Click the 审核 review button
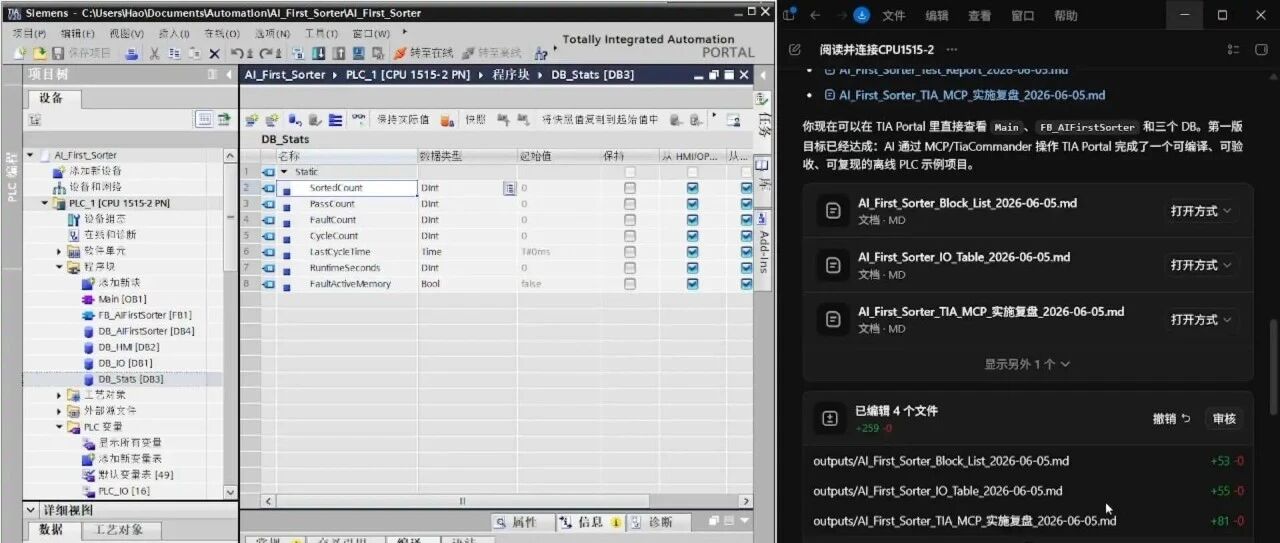Viewport: 1280px width, 543px height. [1224, 418]
